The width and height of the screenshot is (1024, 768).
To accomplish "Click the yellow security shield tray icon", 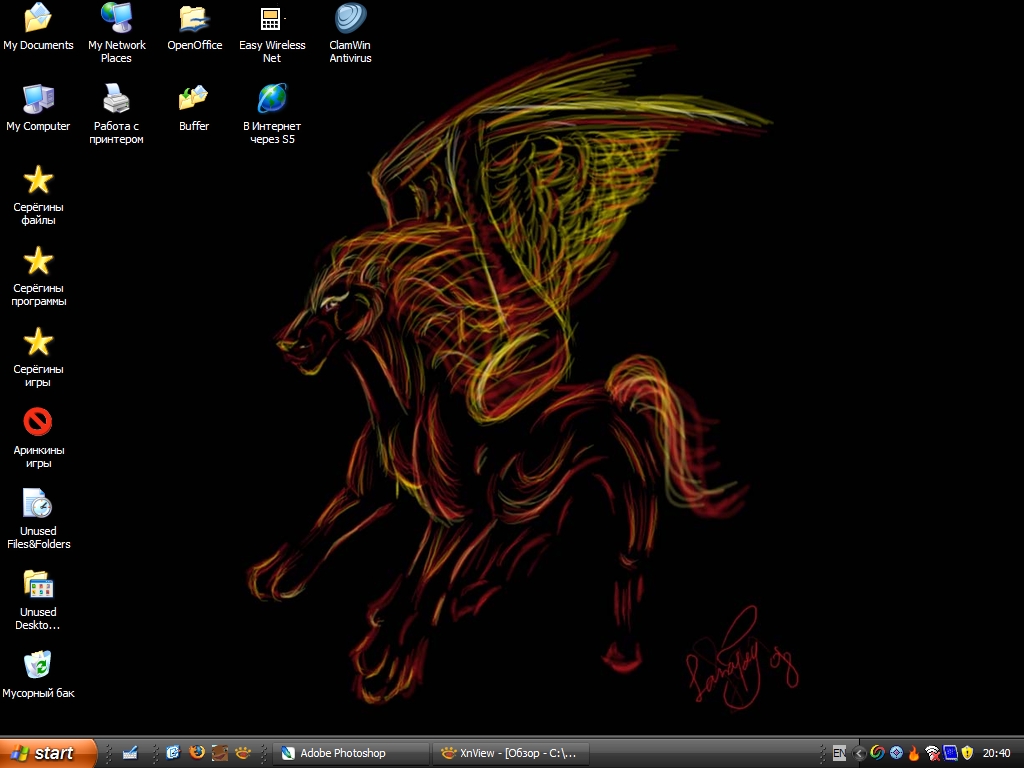I will pyautogui.click(x=967, y=753).
